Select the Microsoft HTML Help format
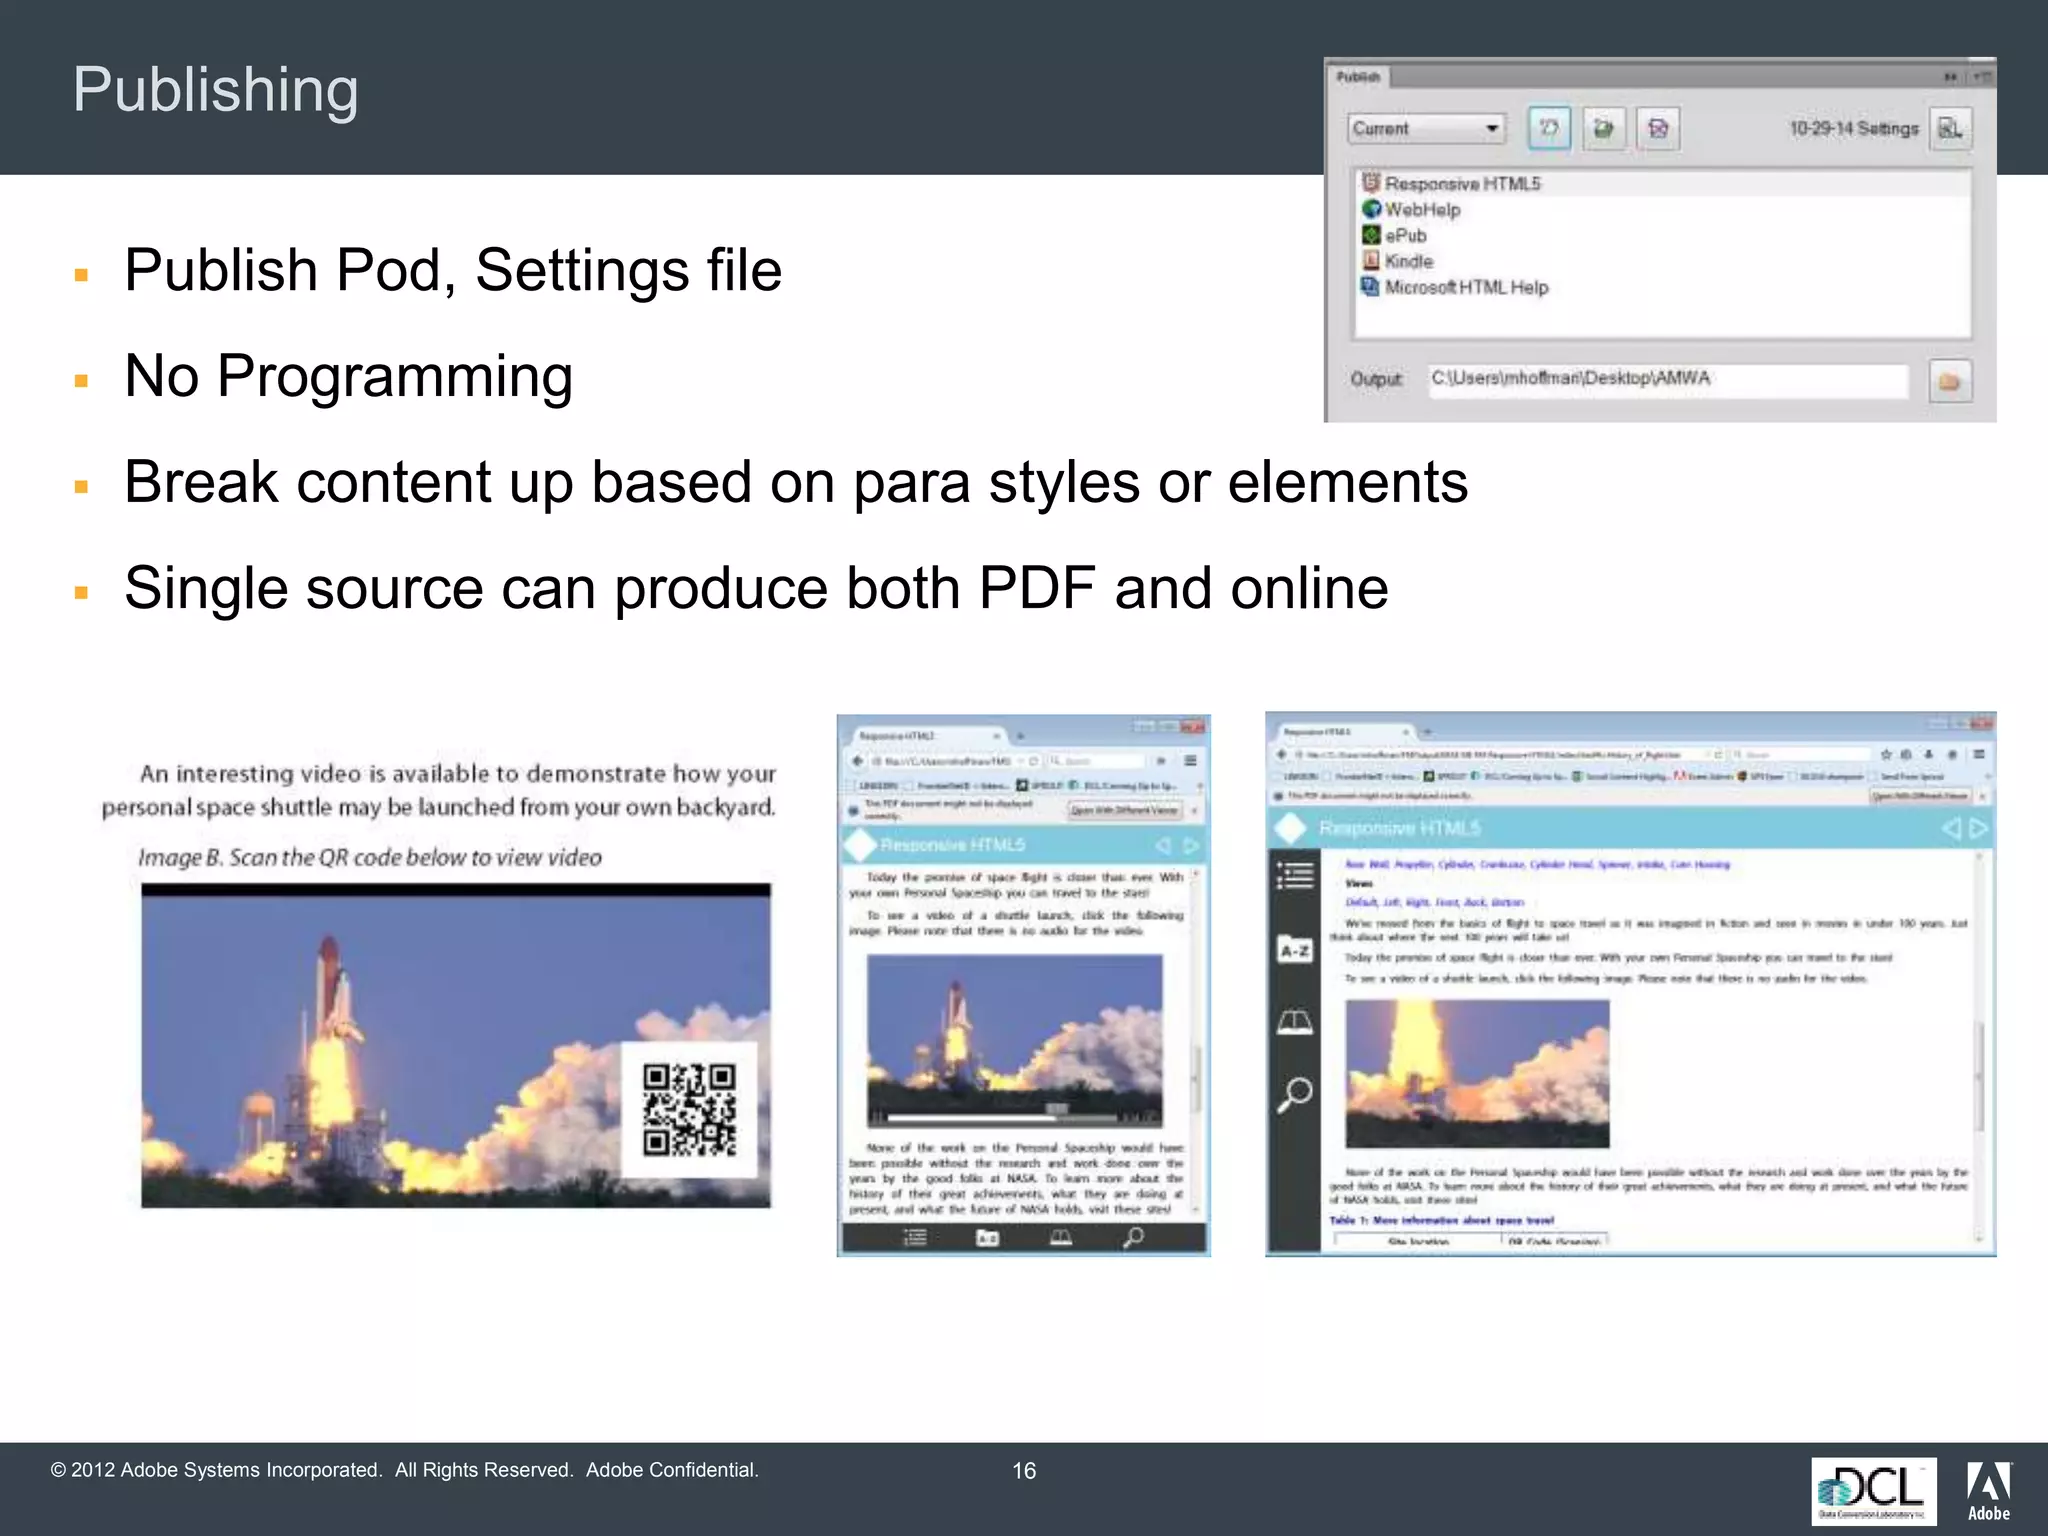The image size is (2048, 1536). click(x=1465, y=288)
